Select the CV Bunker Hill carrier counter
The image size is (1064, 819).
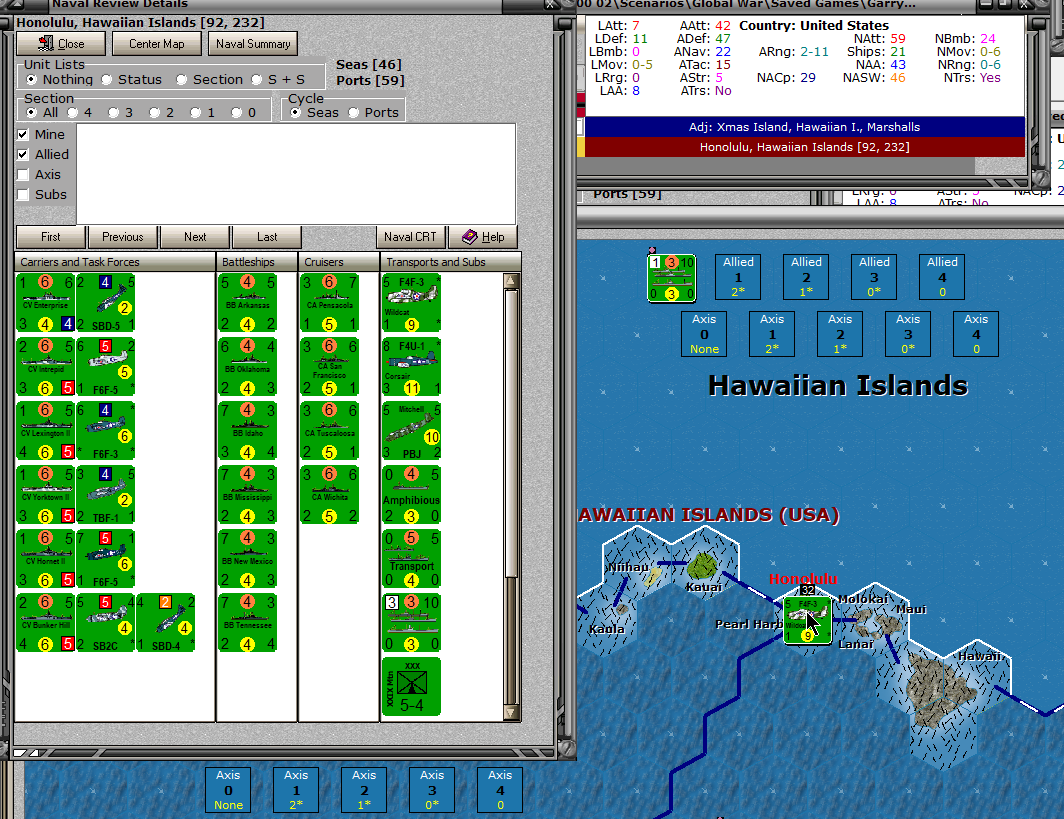45,622
